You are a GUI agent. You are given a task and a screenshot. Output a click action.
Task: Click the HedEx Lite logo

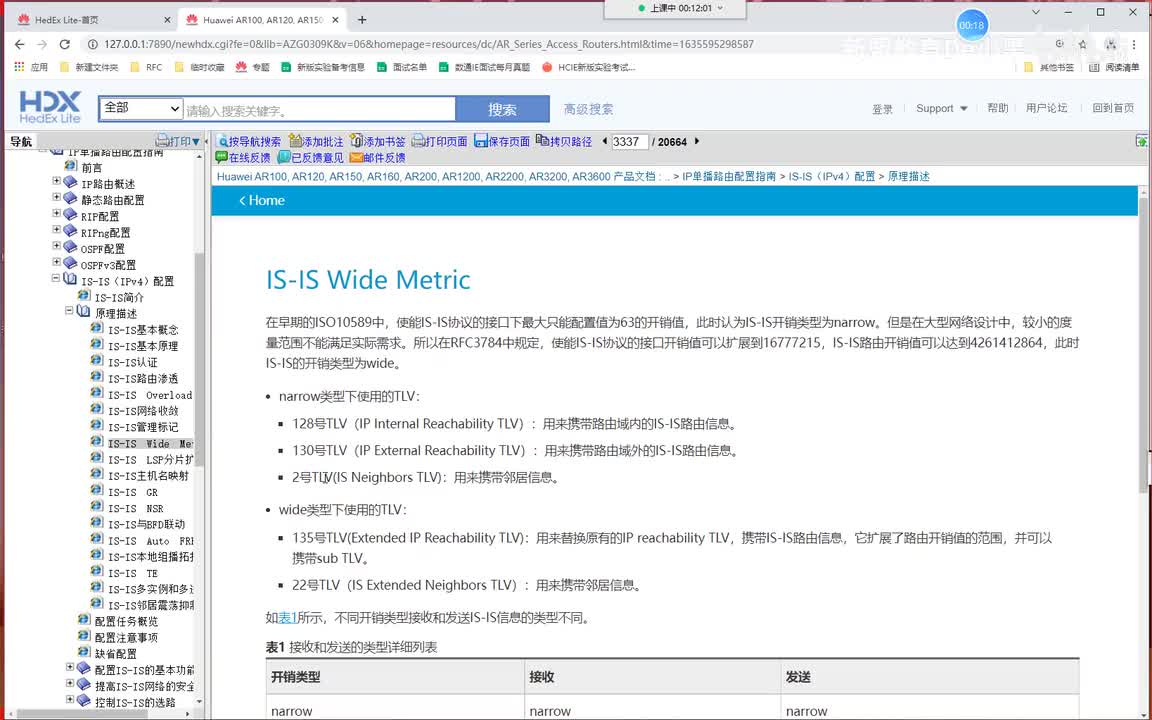click(x=49, y=107)
